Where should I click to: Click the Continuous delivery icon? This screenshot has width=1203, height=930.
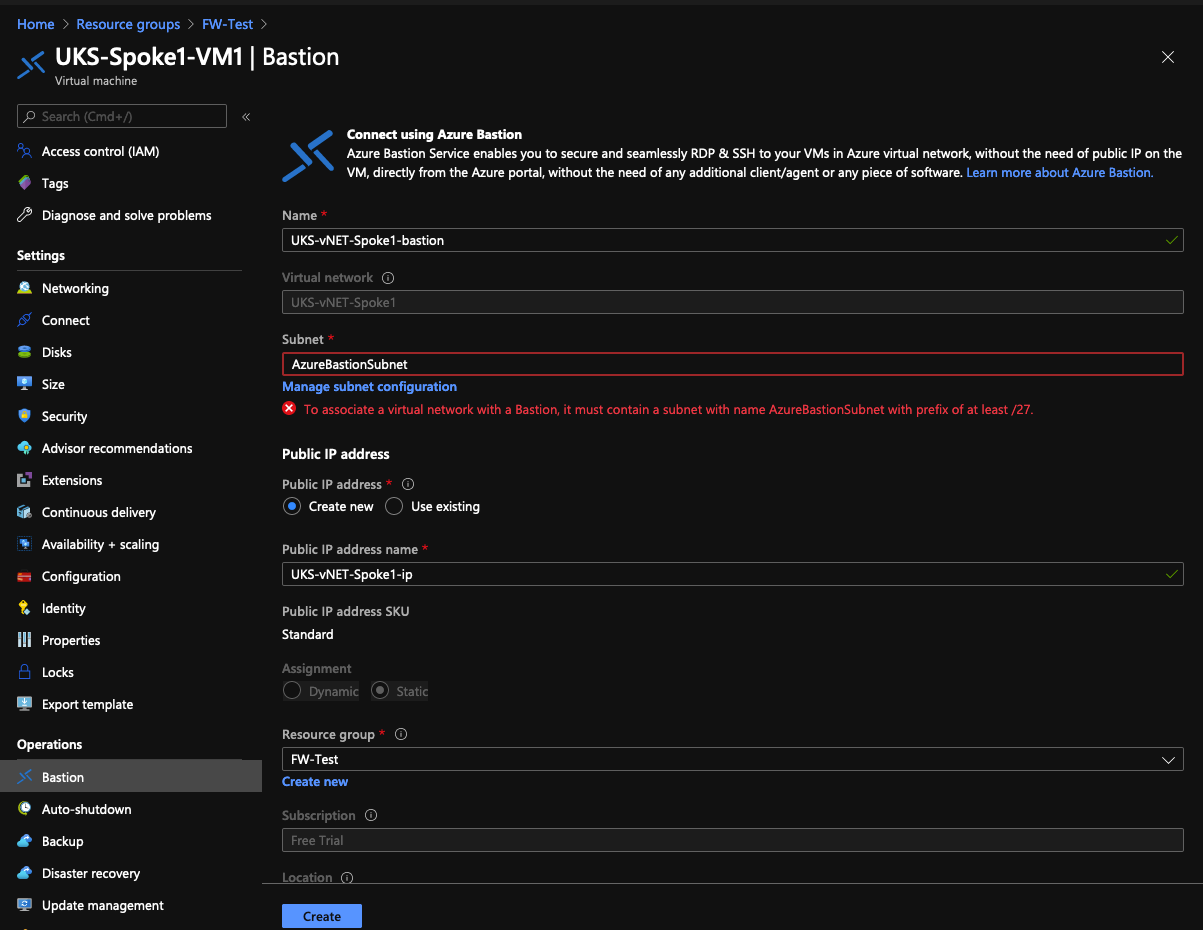click(25, 512)
